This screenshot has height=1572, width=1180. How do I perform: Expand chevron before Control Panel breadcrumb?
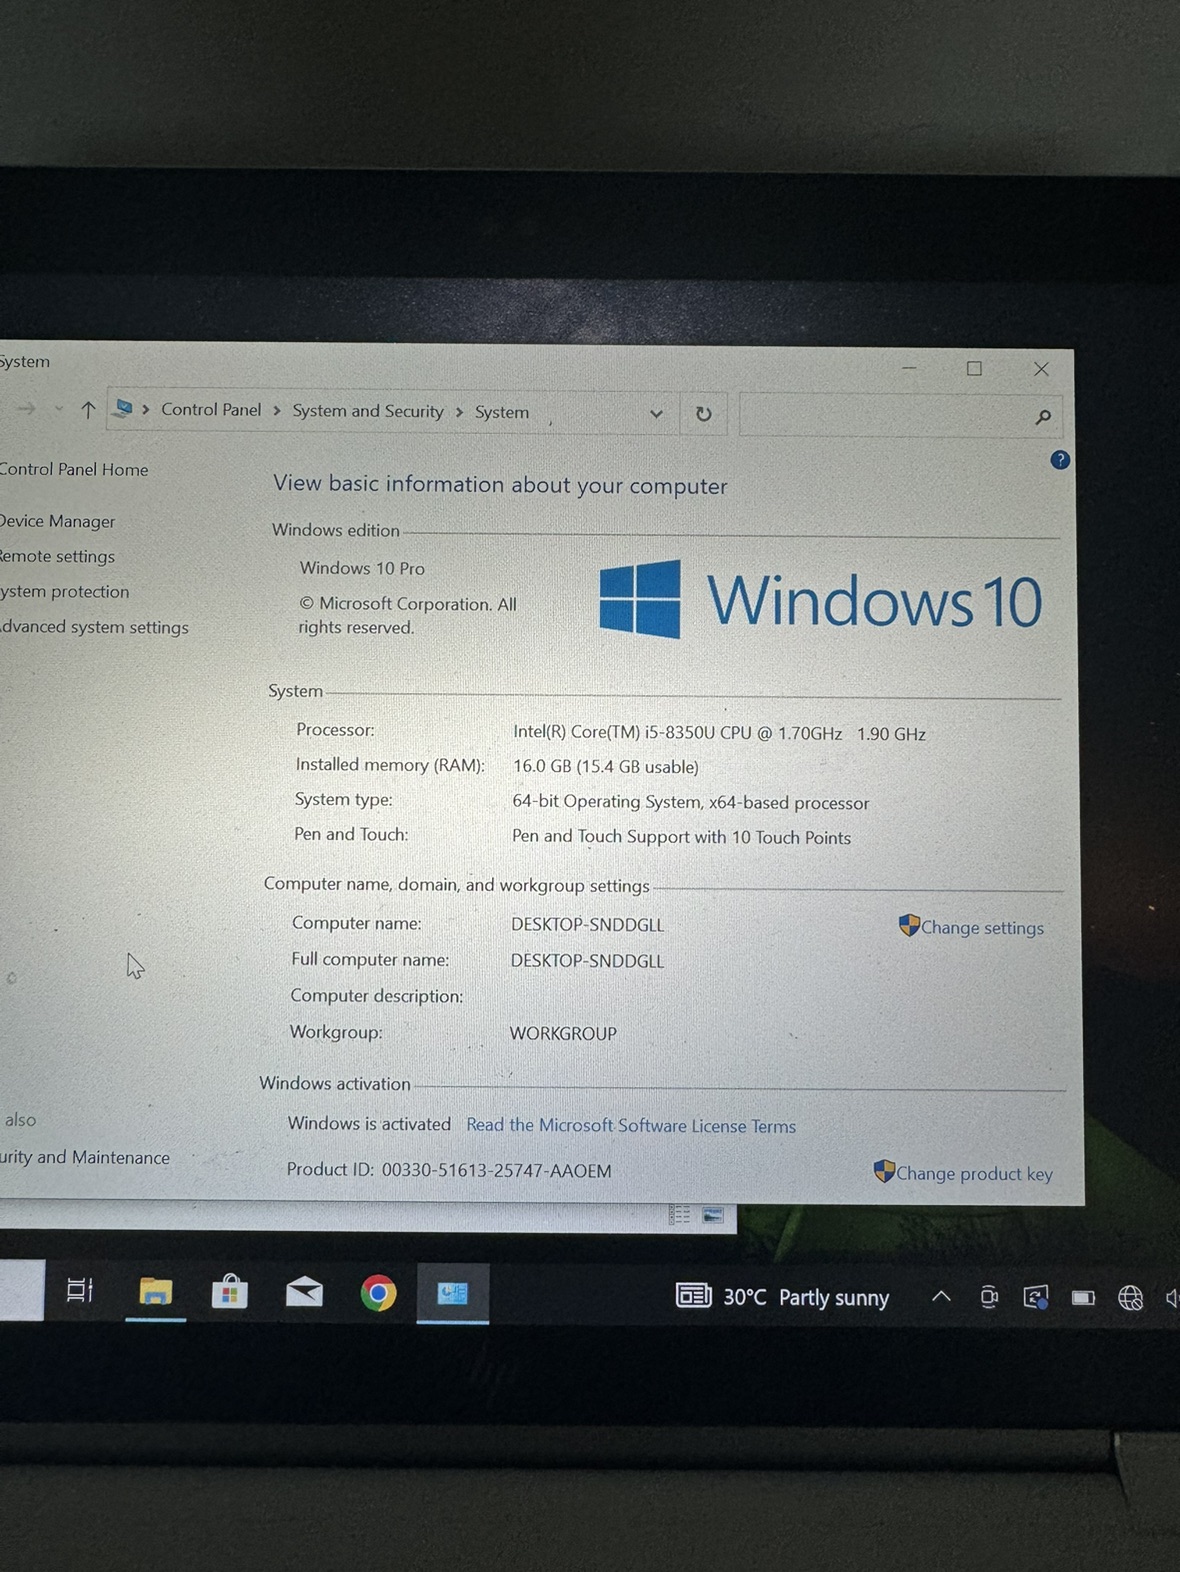click(x=146, y=409)
